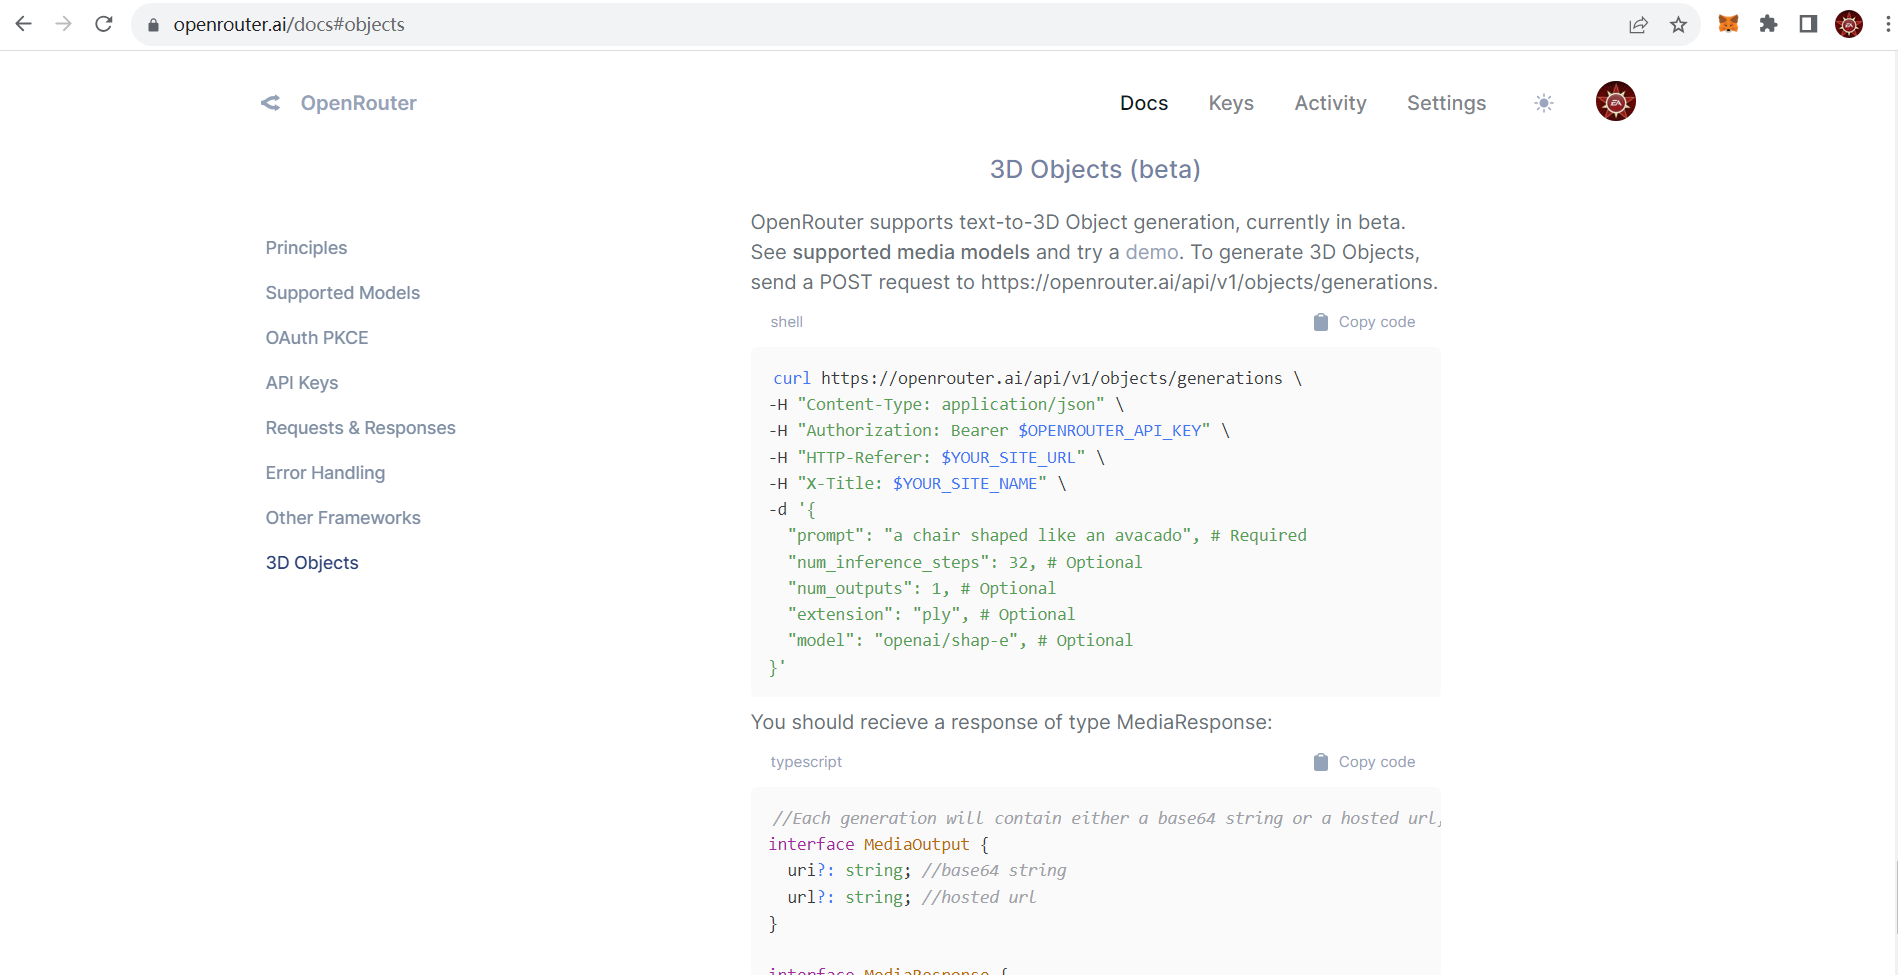
Task: Click the curl command line
Action: pos(1036,378)
